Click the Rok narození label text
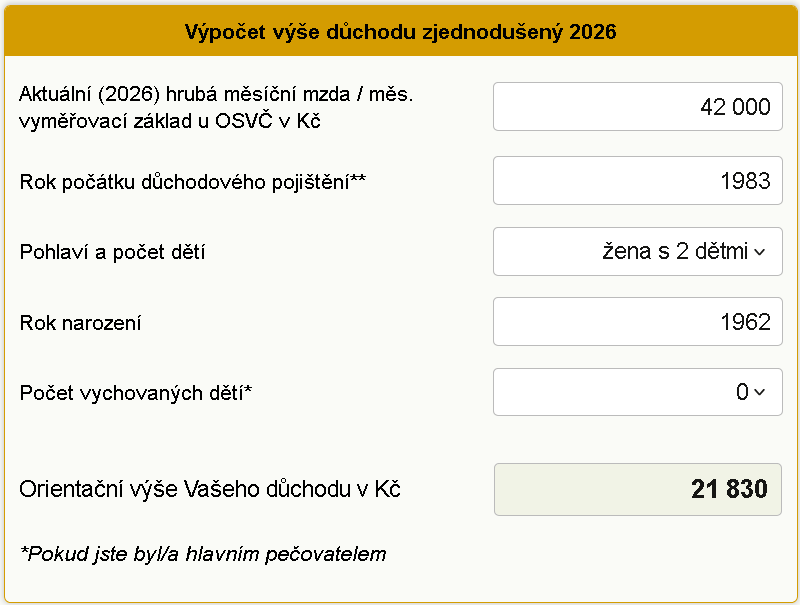The width and height of the screenshot is (800, 605). [72, 321]
